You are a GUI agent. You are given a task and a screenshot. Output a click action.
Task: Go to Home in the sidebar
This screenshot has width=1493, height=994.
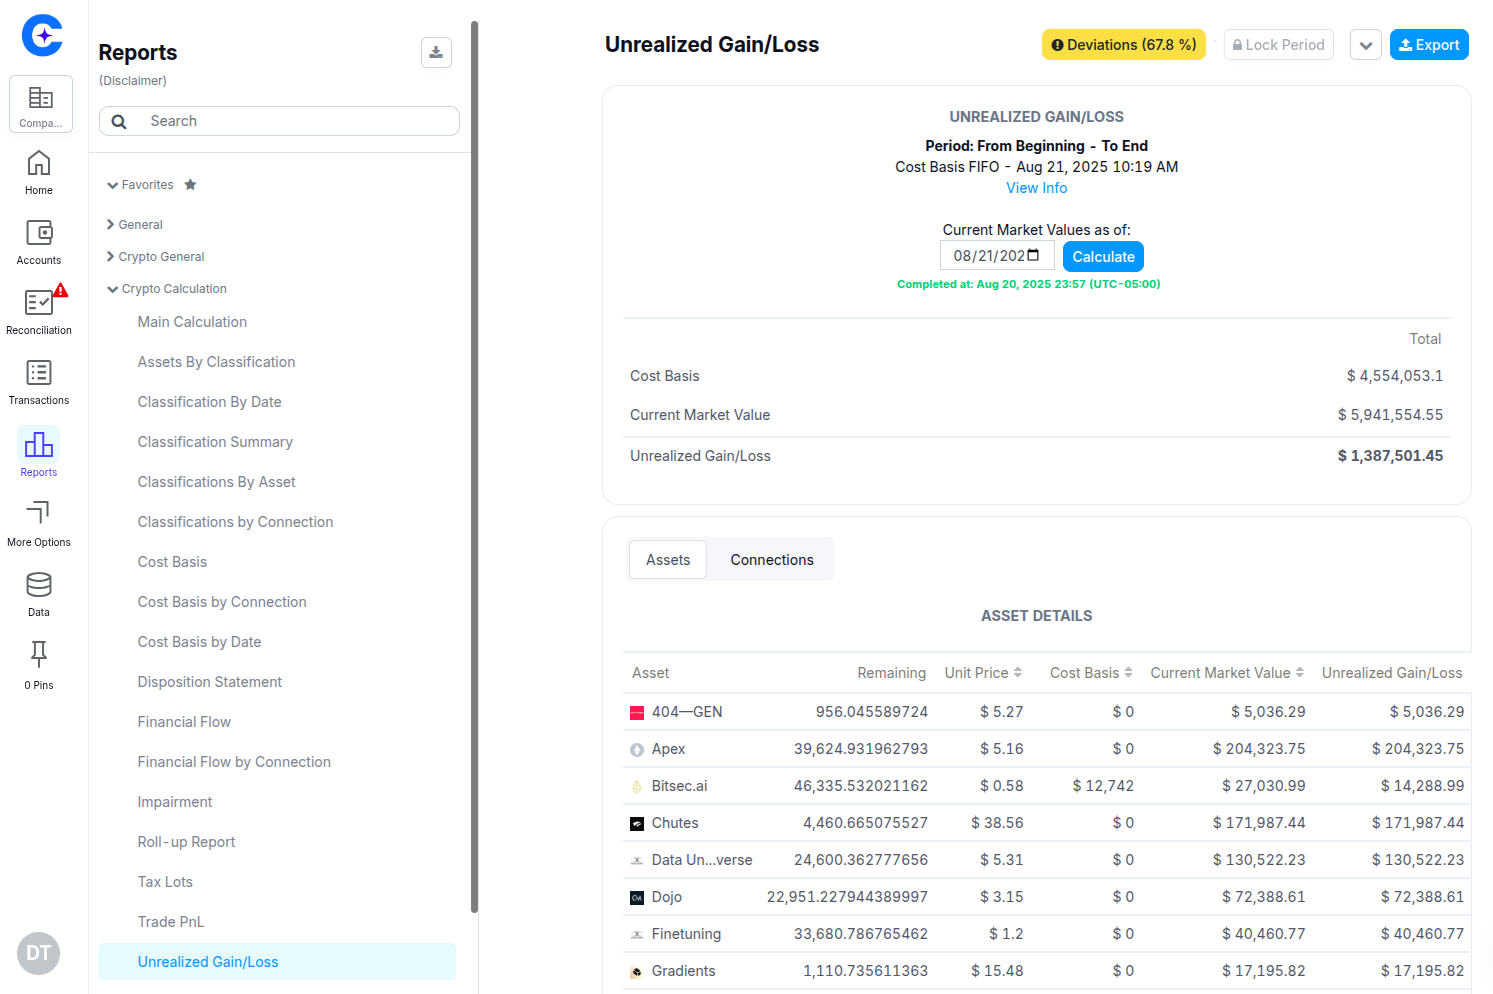39,173
